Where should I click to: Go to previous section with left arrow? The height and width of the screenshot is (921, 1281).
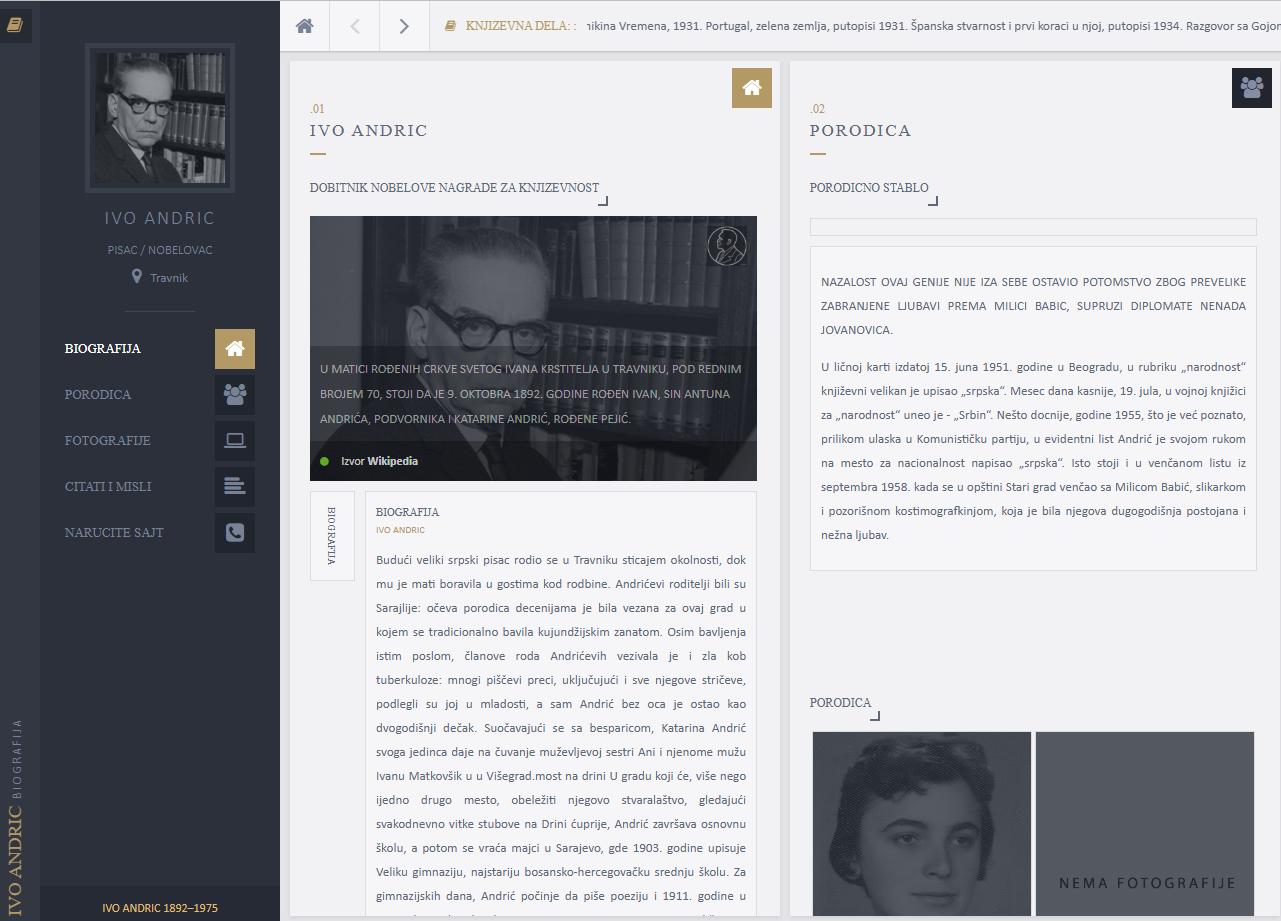[355, 26]
